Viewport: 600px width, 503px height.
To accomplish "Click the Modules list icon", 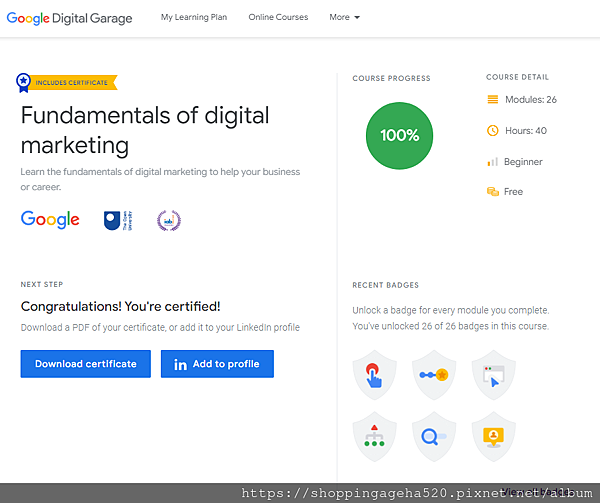I will point(492,99).
